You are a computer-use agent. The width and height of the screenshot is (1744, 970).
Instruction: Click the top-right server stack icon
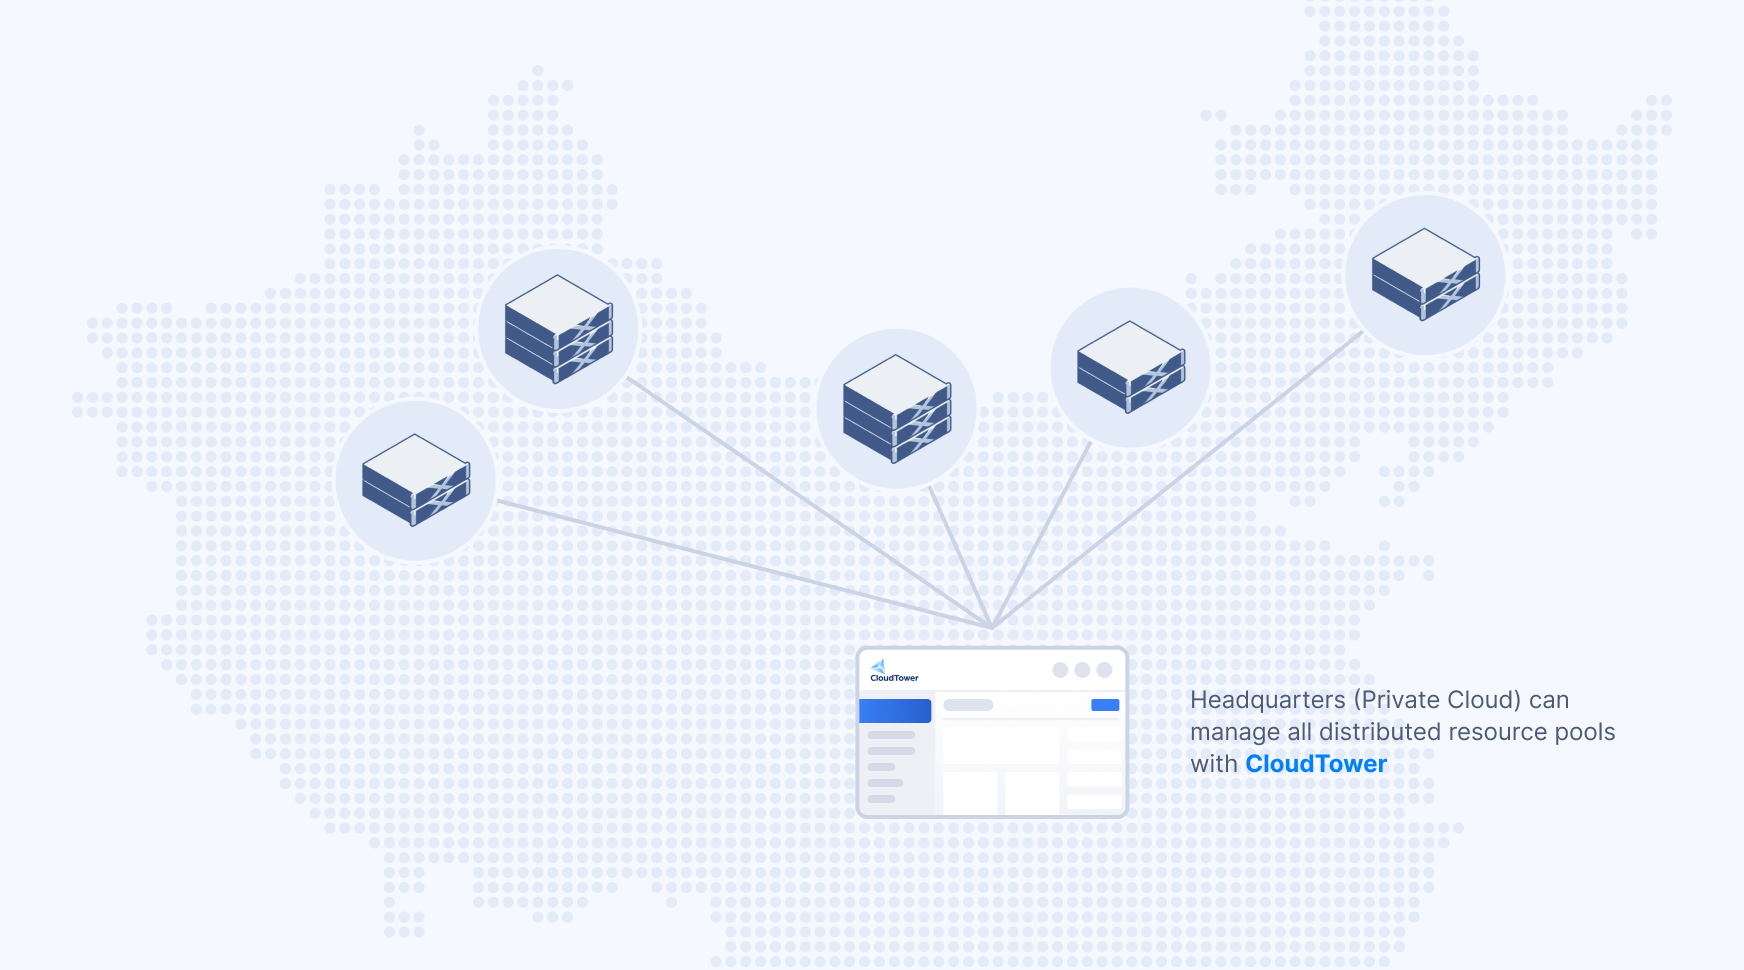[1425, 274]
